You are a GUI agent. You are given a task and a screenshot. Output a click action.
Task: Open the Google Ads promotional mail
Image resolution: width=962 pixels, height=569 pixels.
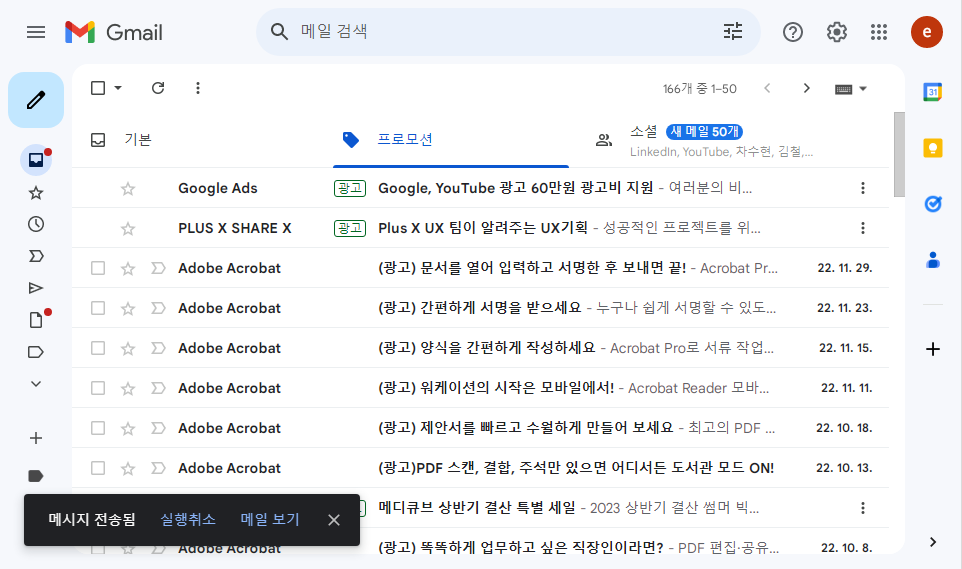click(480, 188)
